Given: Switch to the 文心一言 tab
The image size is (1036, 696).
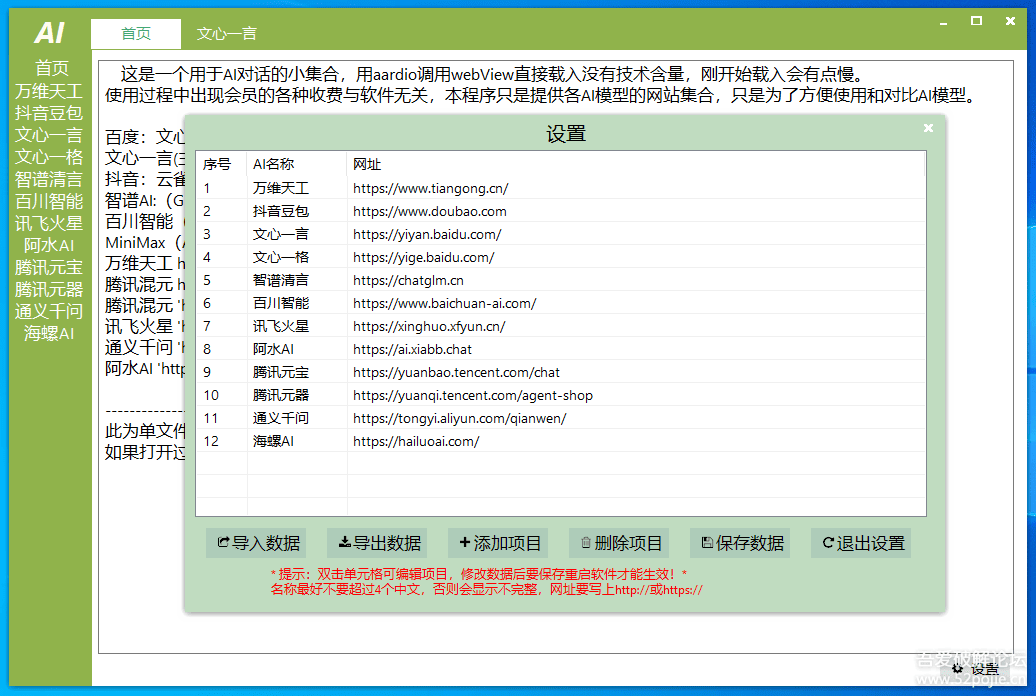Looking at the screenshot, I should click(x=227, y=33).
